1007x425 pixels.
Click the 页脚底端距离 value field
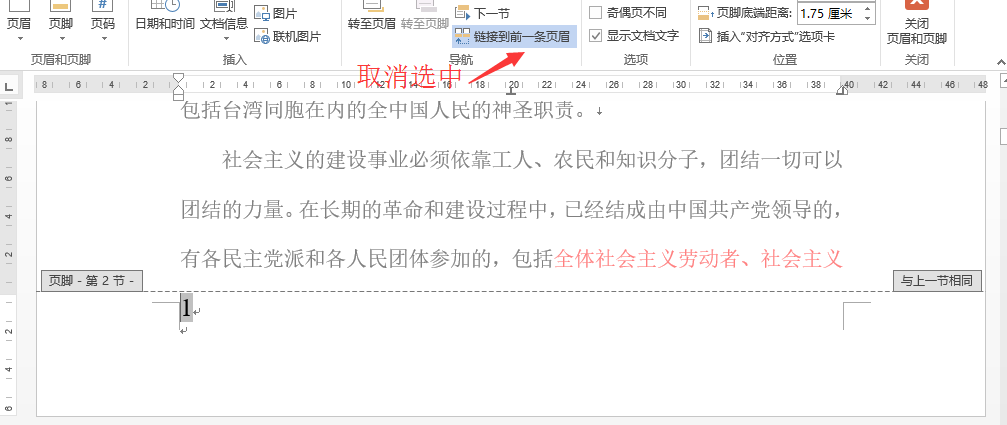point(826,13)
